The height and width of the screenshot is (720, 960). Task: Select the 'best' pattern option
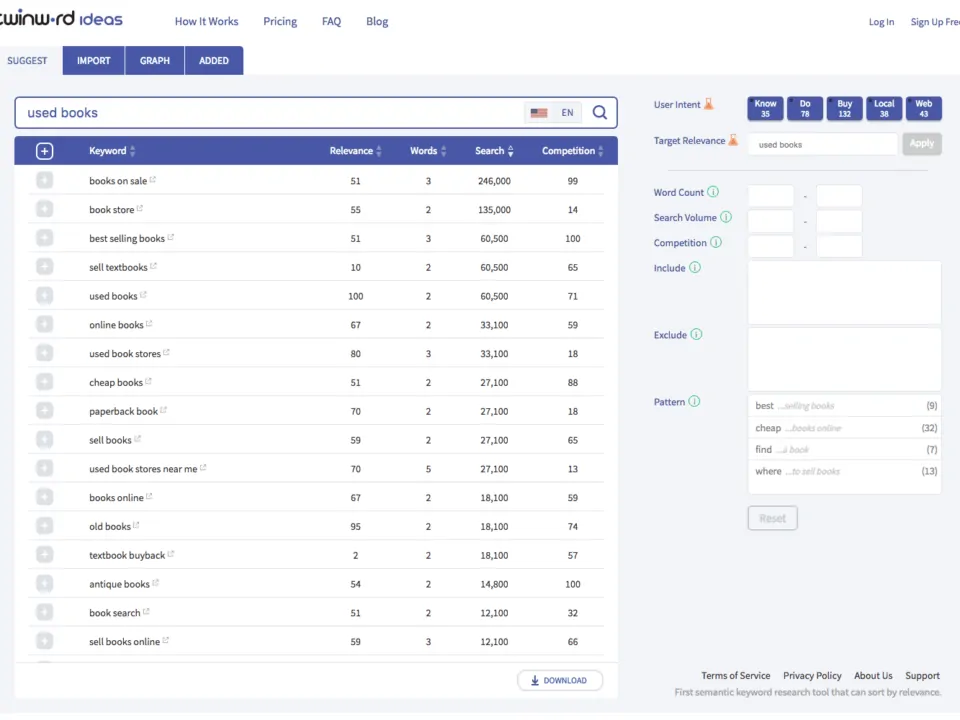click(x=845, y=405)
